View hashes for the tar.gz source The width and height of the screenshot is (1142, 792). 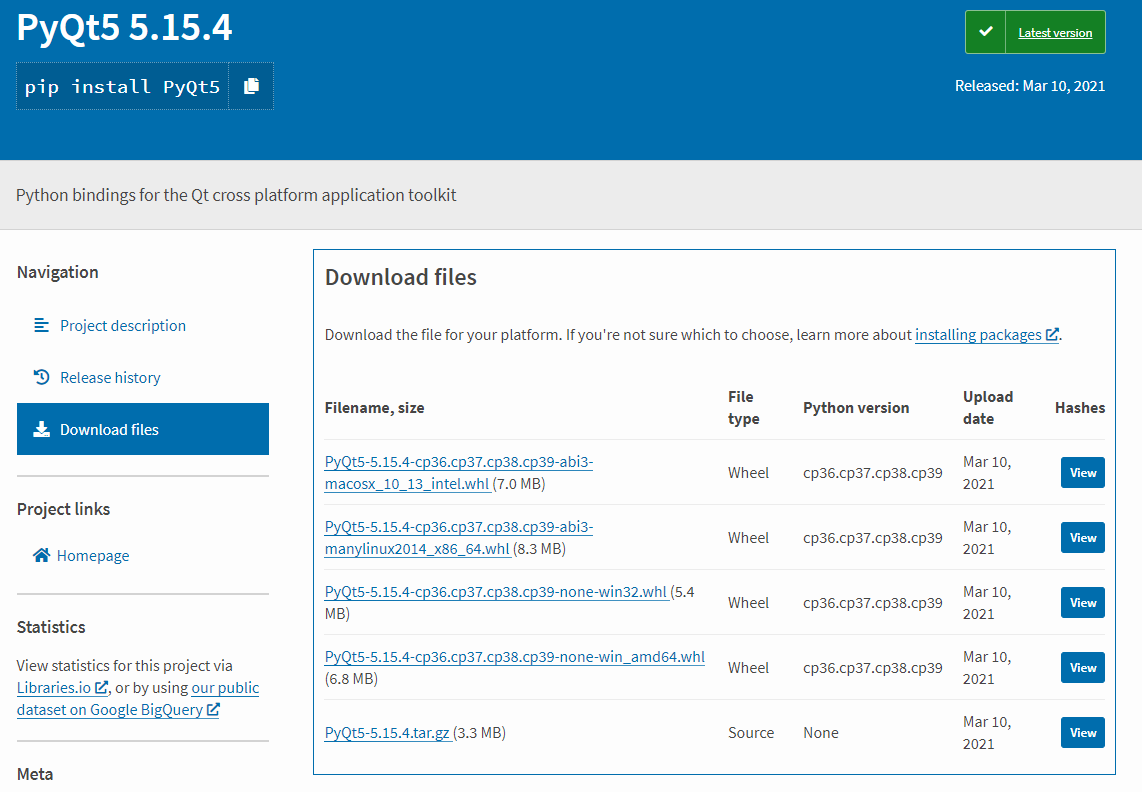[1082, 732]
